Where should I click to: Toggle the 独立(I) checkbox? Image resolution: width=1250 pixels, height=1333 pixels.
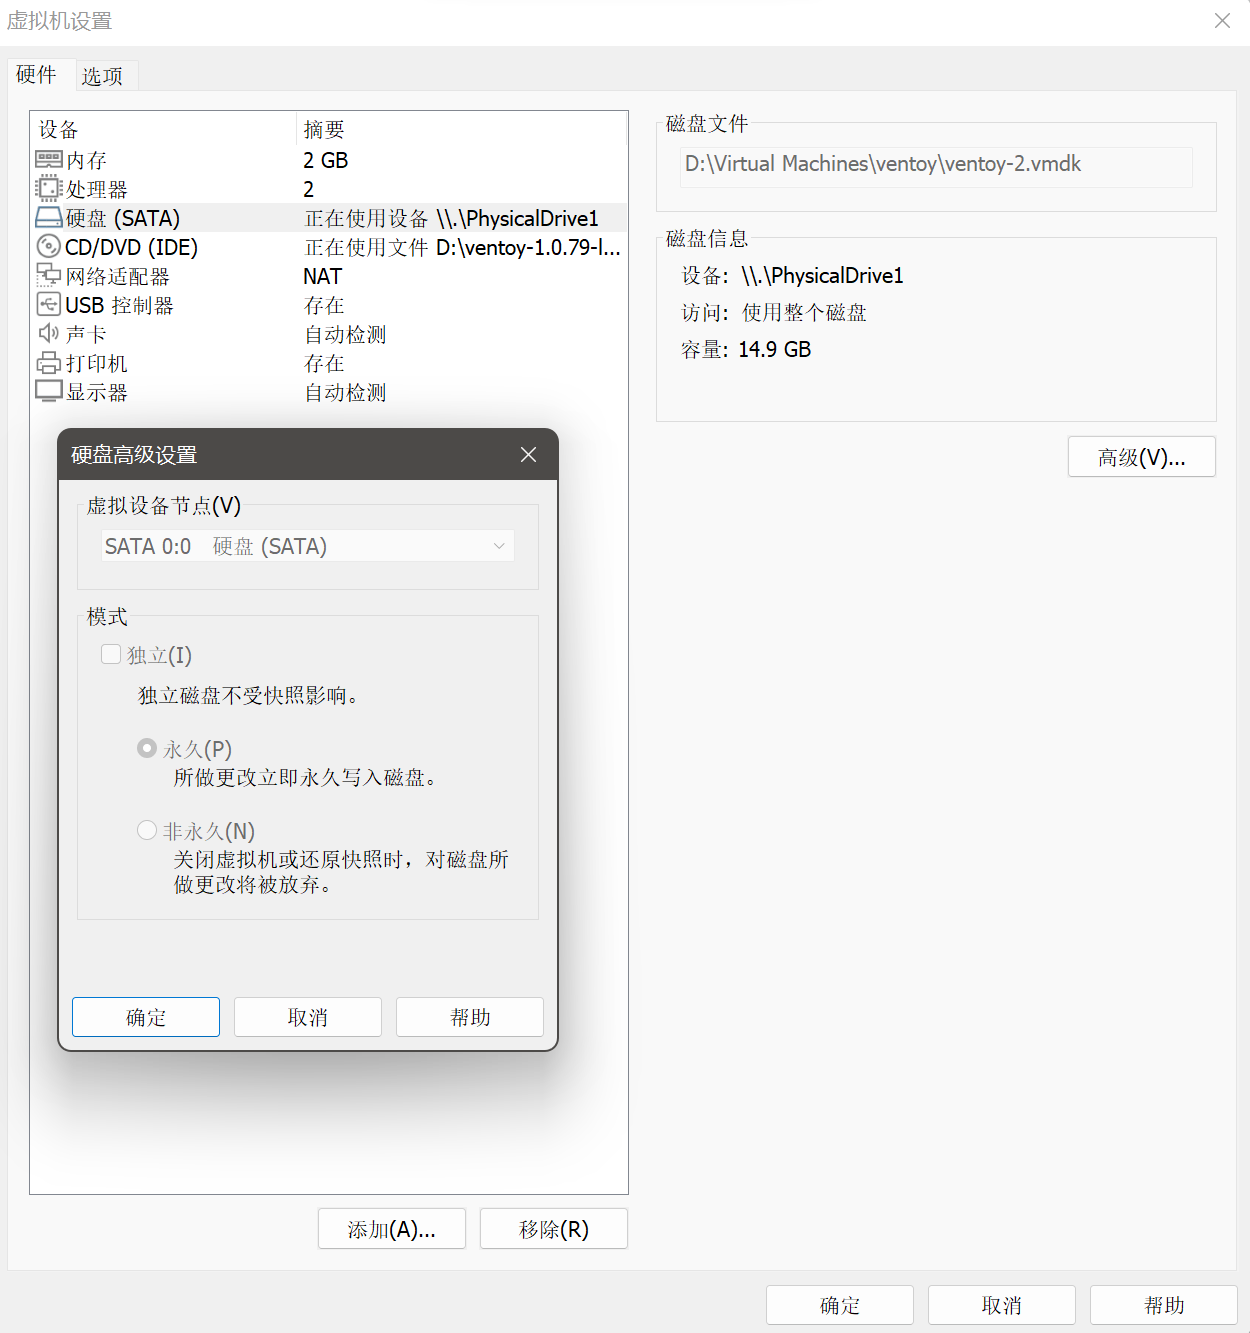(111, 654)
